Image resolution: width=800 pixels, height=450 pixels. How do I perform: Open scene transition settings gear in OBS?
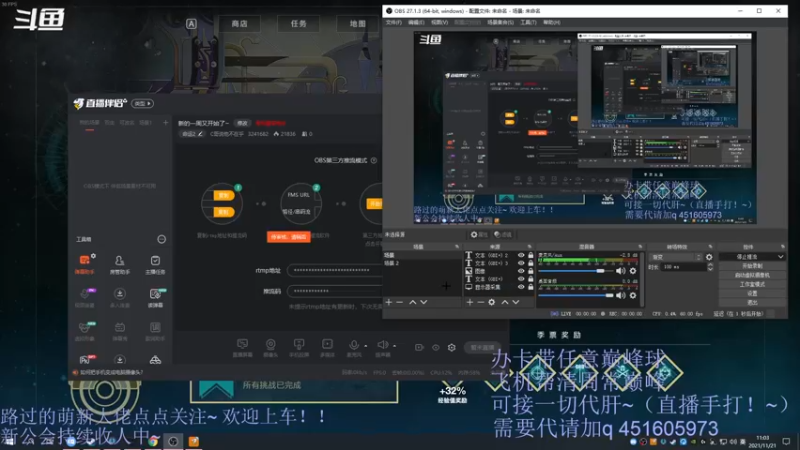[709, 257]
